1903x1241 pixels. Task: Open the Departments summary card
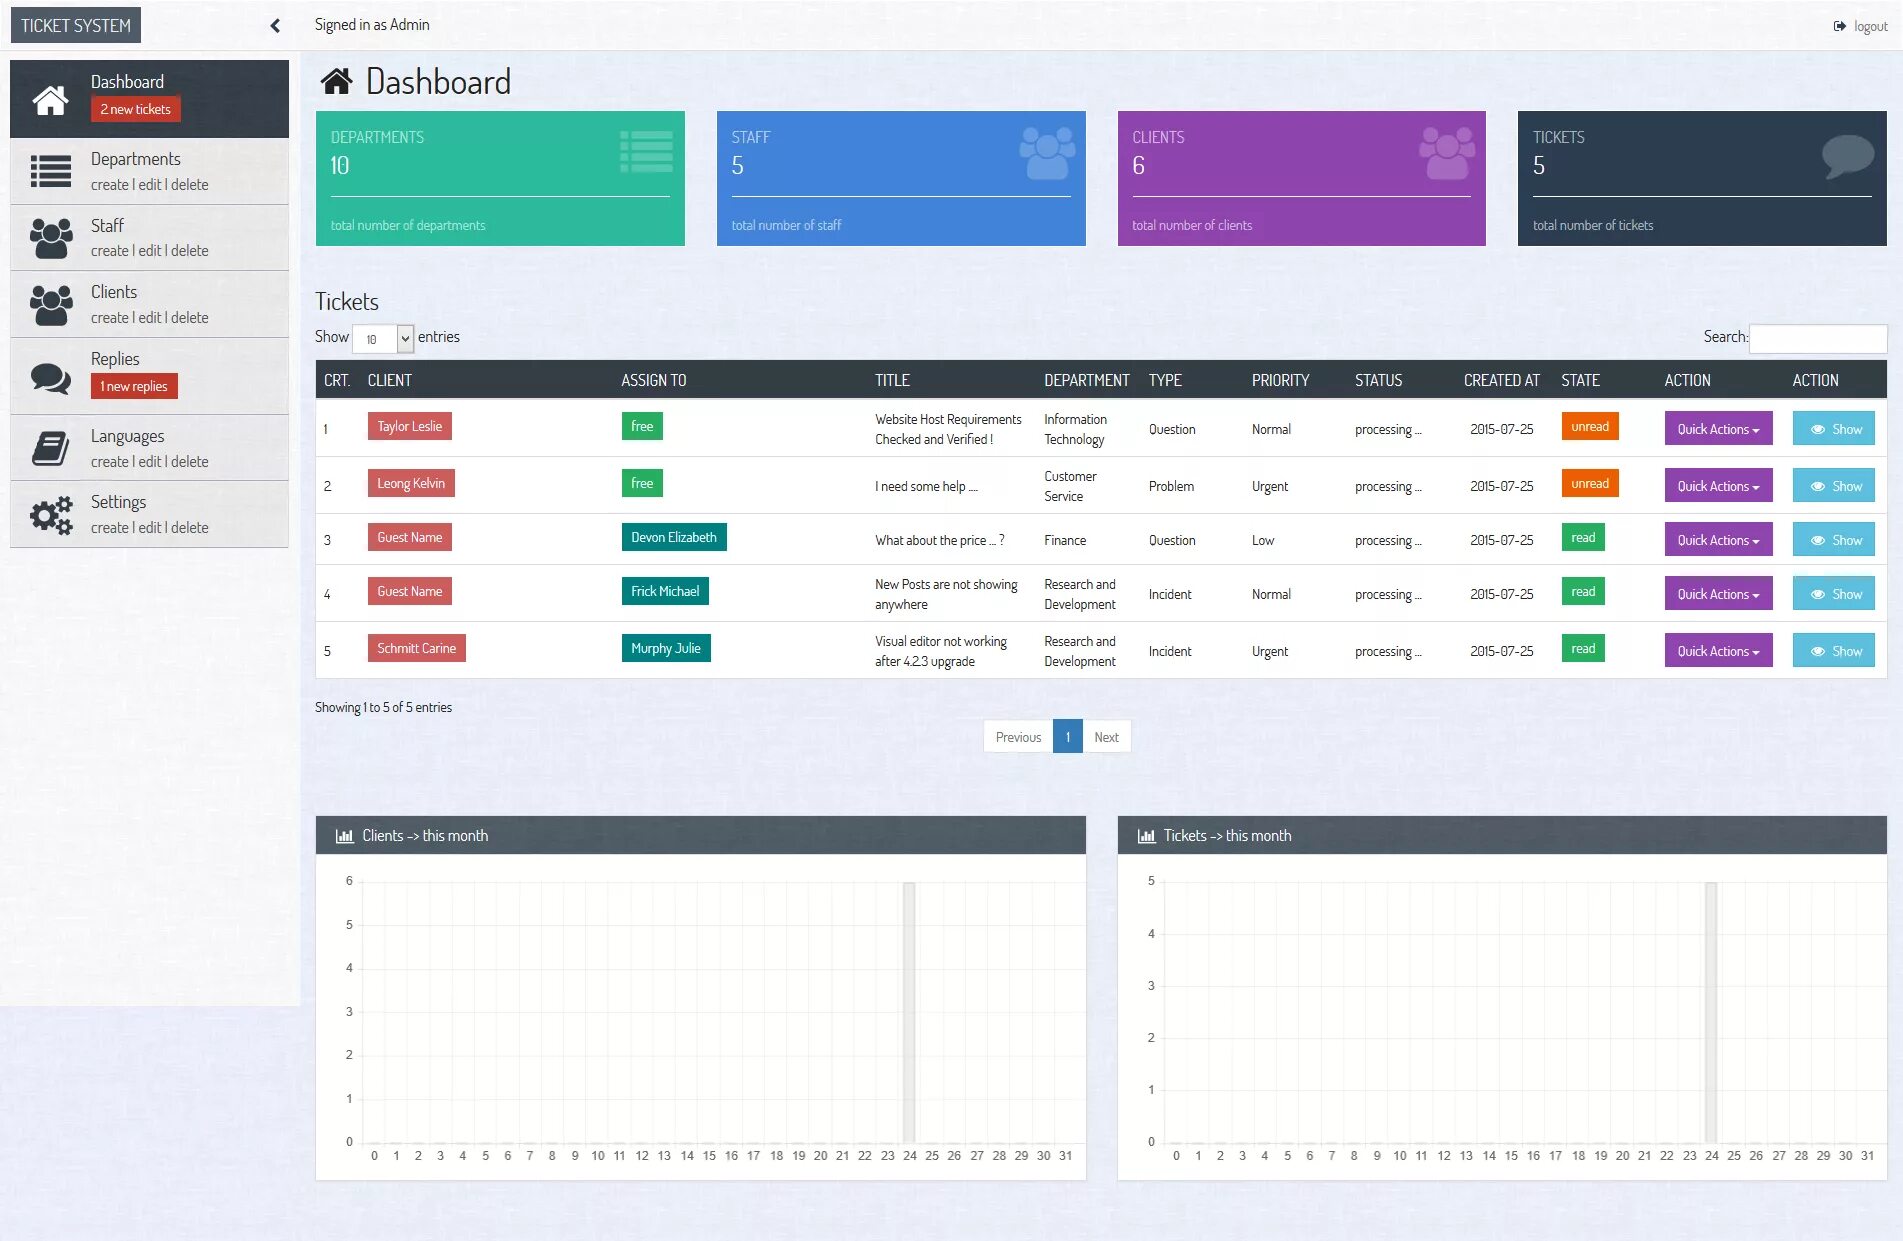500,178
